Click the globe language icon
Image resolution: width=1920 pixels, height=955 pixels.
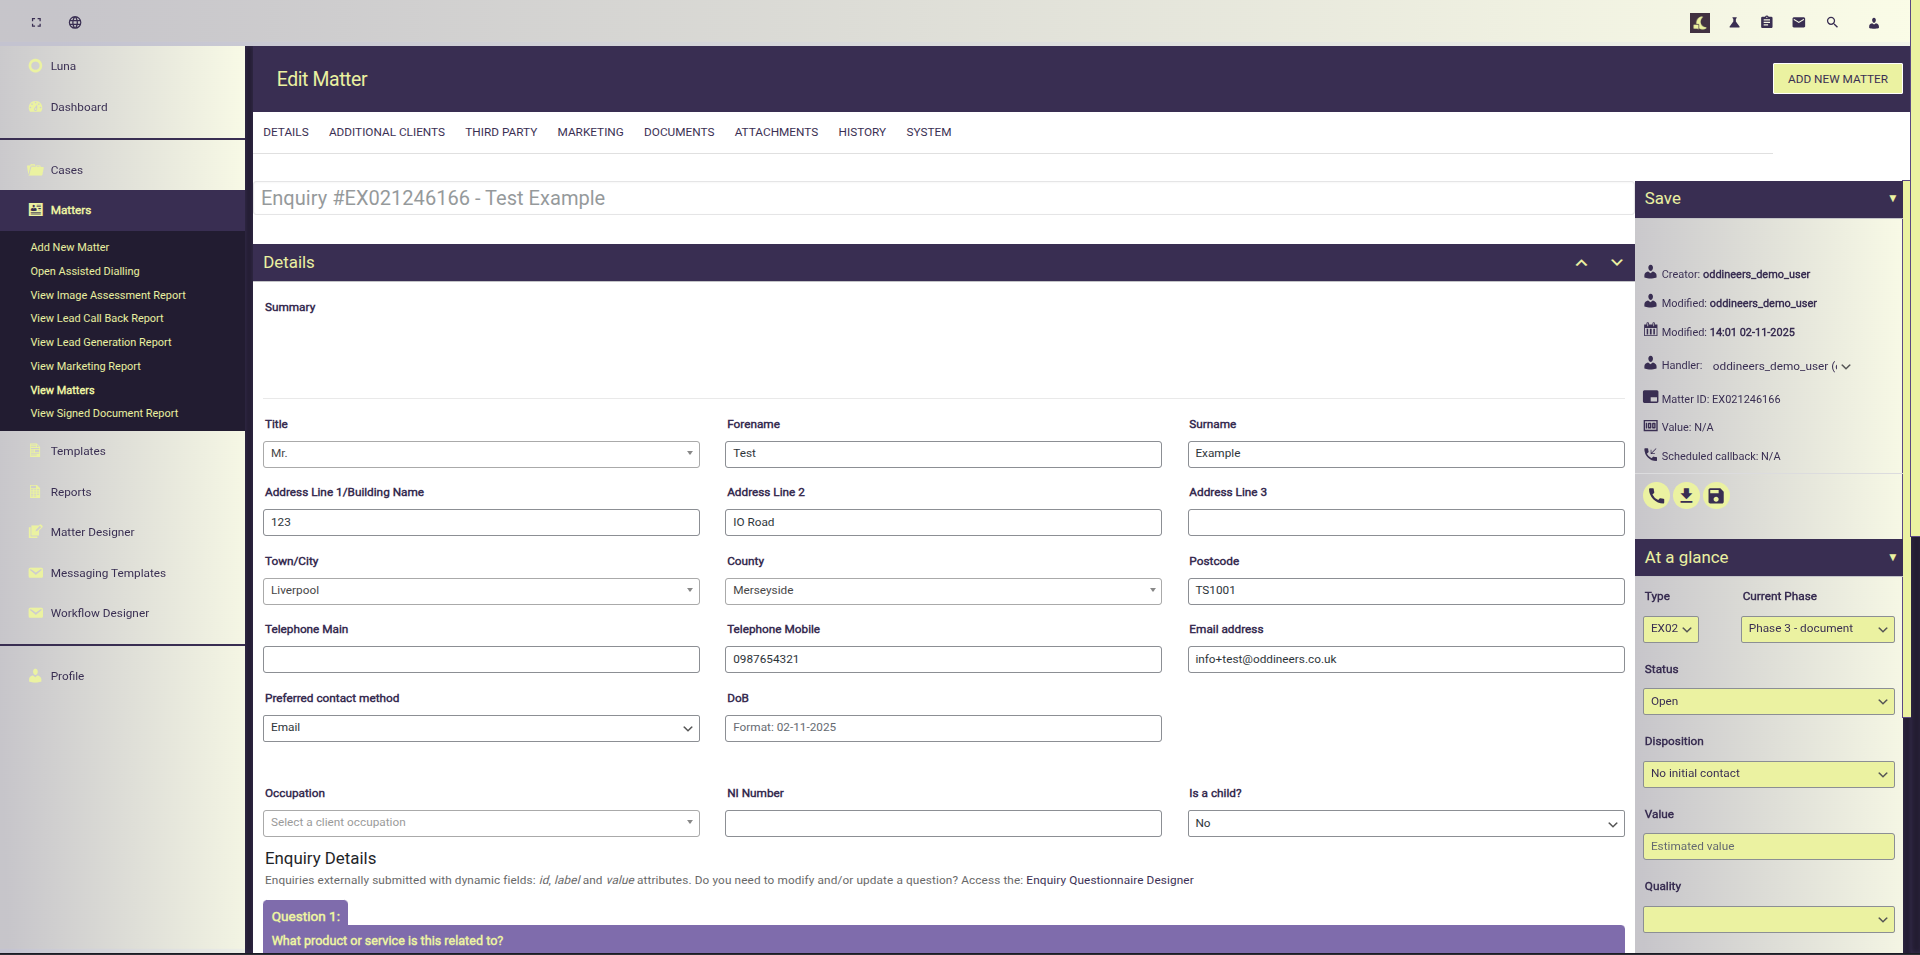(x=75, y=23)
